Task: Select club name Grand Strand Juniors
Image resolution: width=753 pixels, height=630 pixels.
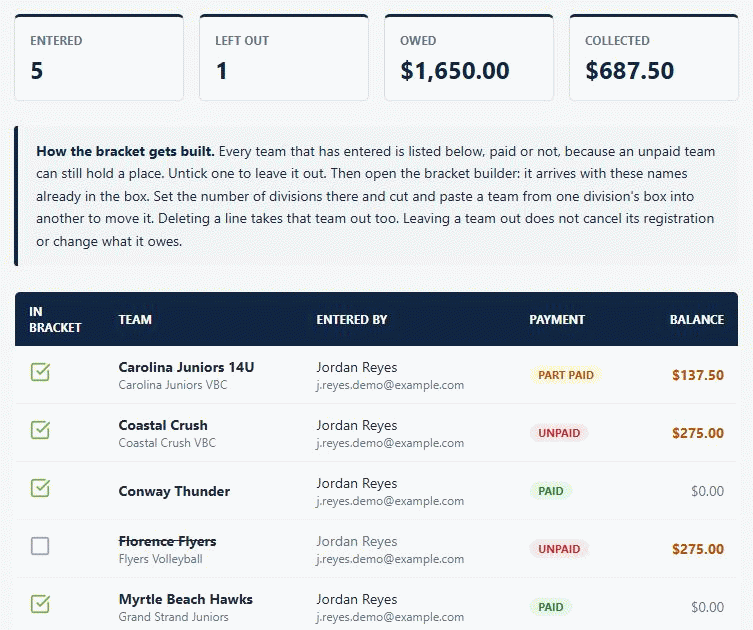Action: pyautogui.click(x=173, y=617)
